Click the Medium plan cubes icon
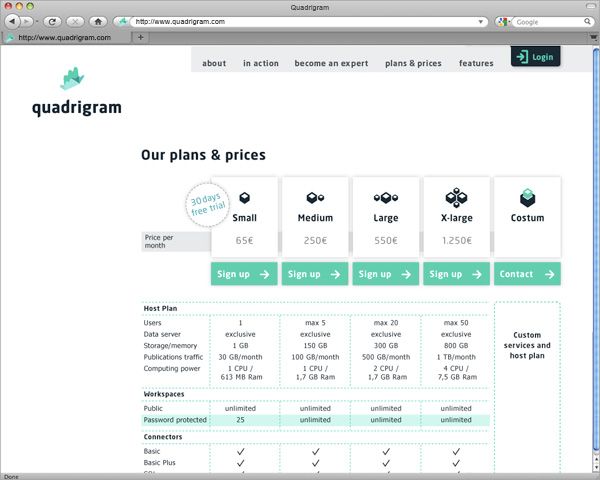Viewport: 600px width, 480px height. (315, 198)
